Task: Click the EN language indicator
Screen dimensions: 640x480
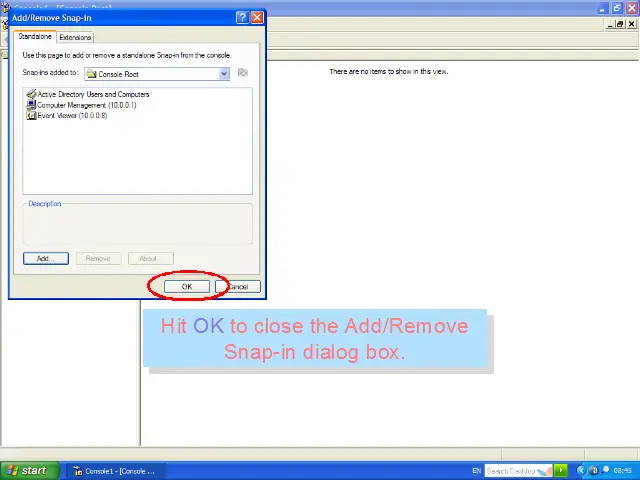Action: pyautogui.click(x=476, y=470)
